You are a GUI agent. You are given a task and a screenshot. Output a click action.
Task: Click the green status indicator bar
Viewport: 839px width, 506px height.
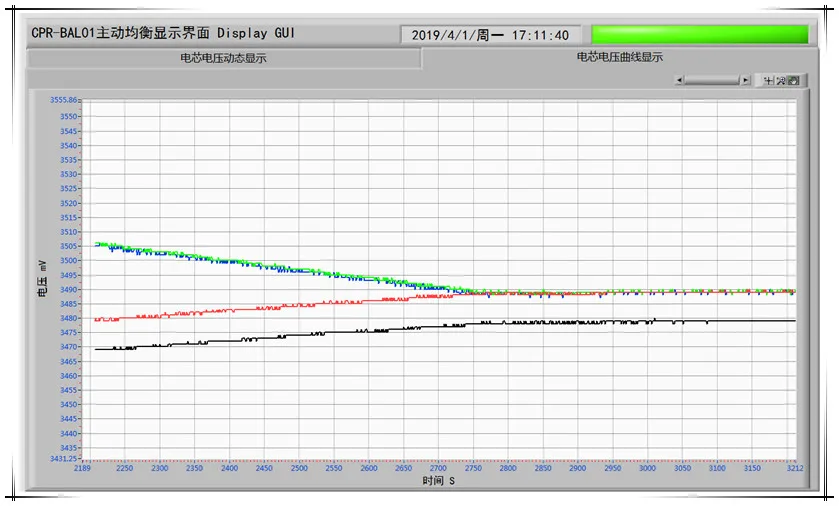coord(700,35)
